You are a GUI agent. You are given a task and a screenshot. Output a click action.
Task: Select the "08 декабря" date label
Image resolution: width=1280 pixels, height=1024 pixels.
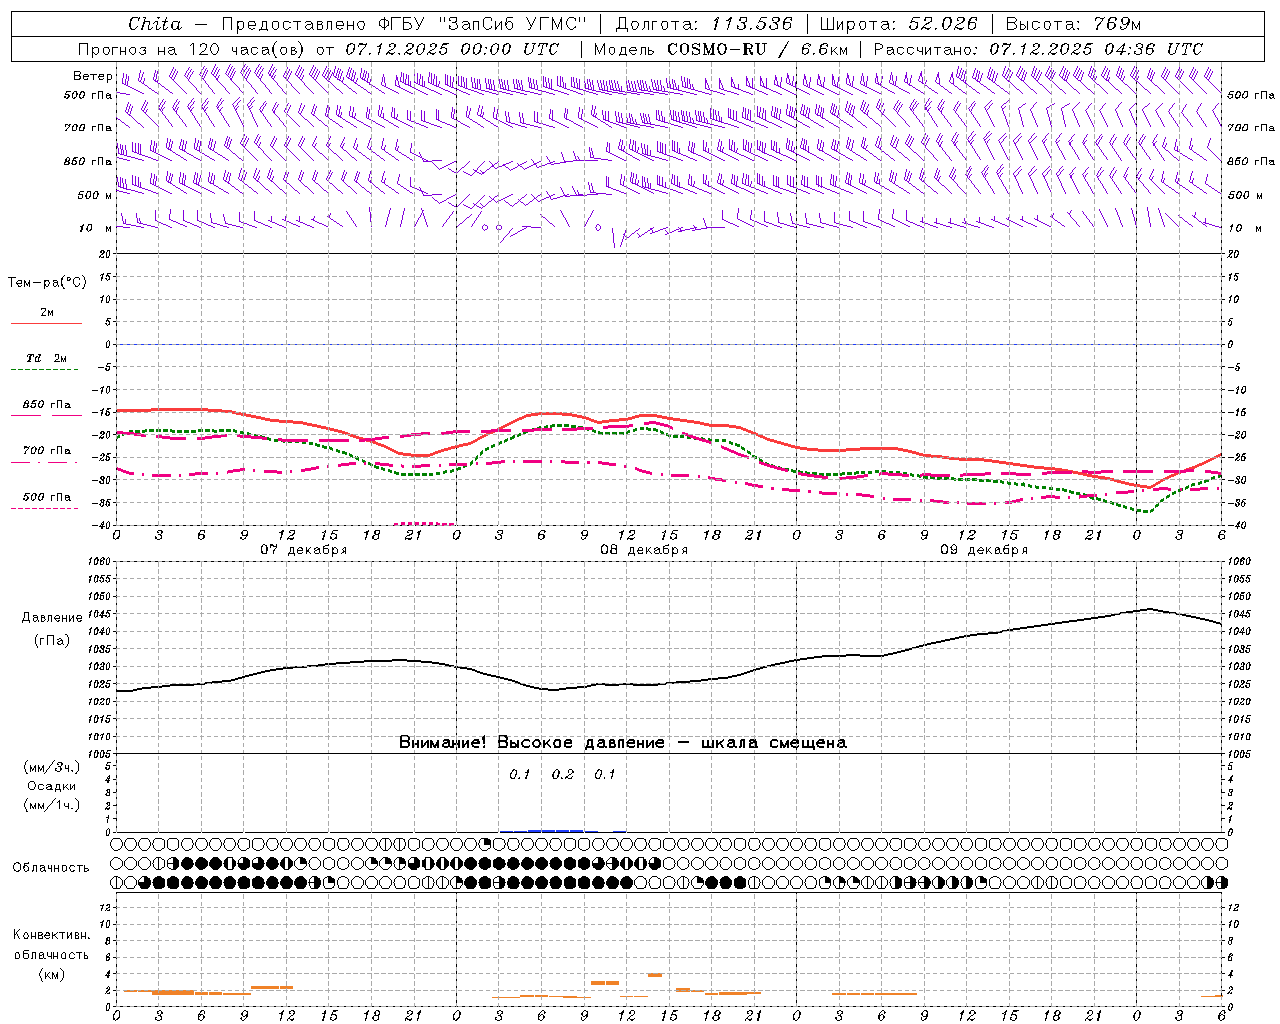[x=644, y=550]
